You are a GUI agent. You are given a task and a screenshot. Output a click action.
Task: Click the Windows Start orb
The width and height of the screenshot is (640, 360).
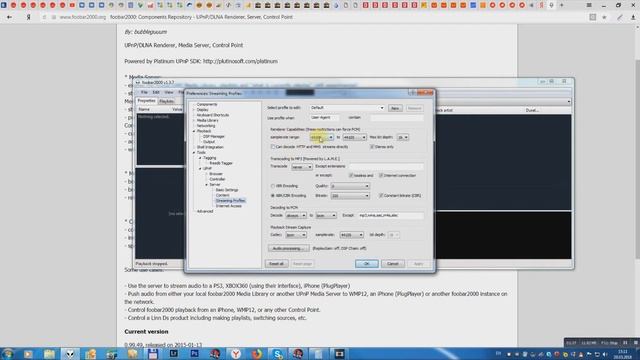click(7, 353)
